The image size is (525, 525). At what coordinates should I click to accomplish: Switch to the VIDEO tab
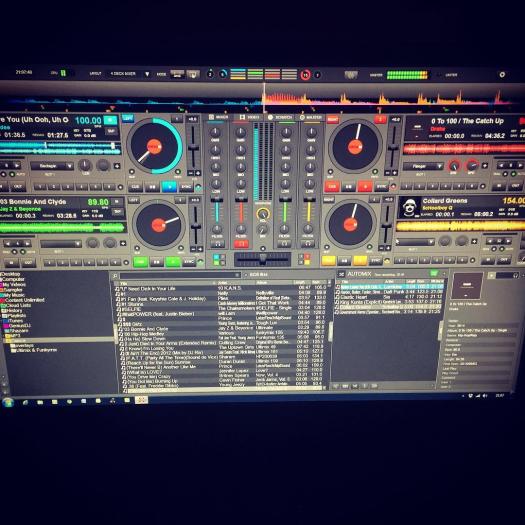(249, 117)
